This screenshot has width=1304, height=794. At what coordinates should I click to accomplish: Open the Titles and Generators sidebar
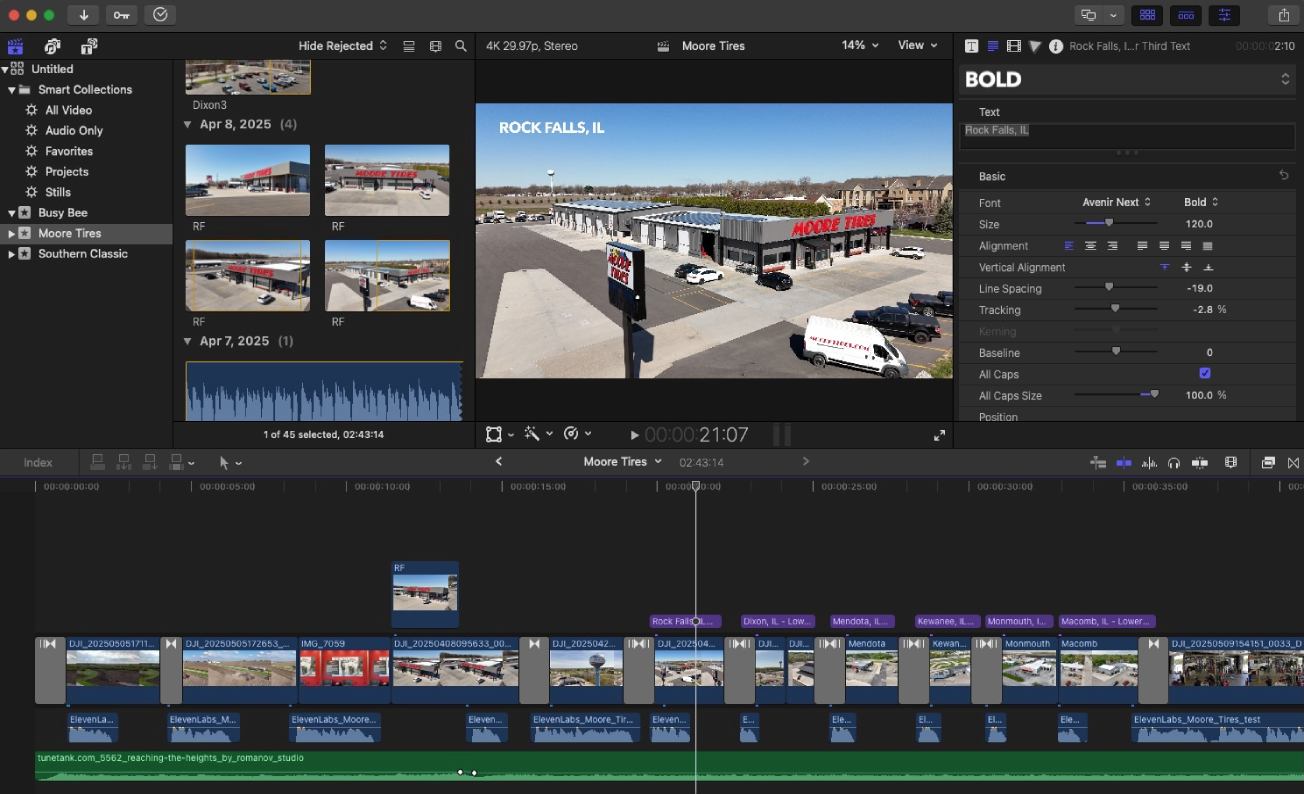click(89, 46)
